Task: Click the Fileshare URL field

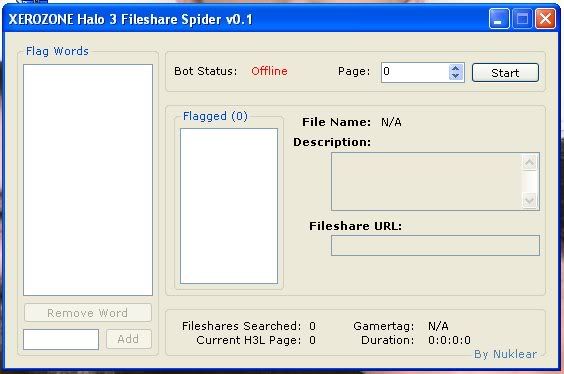Action: pos(435,246)
